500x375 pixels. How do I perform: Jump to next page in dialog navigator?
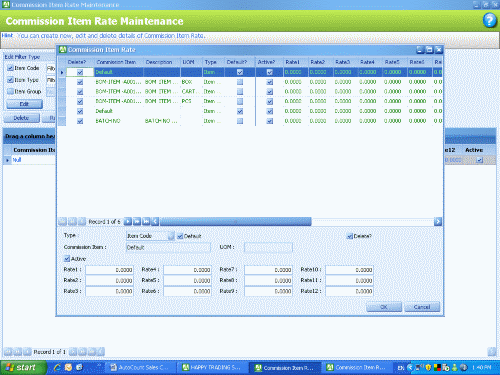coord(137,221)
